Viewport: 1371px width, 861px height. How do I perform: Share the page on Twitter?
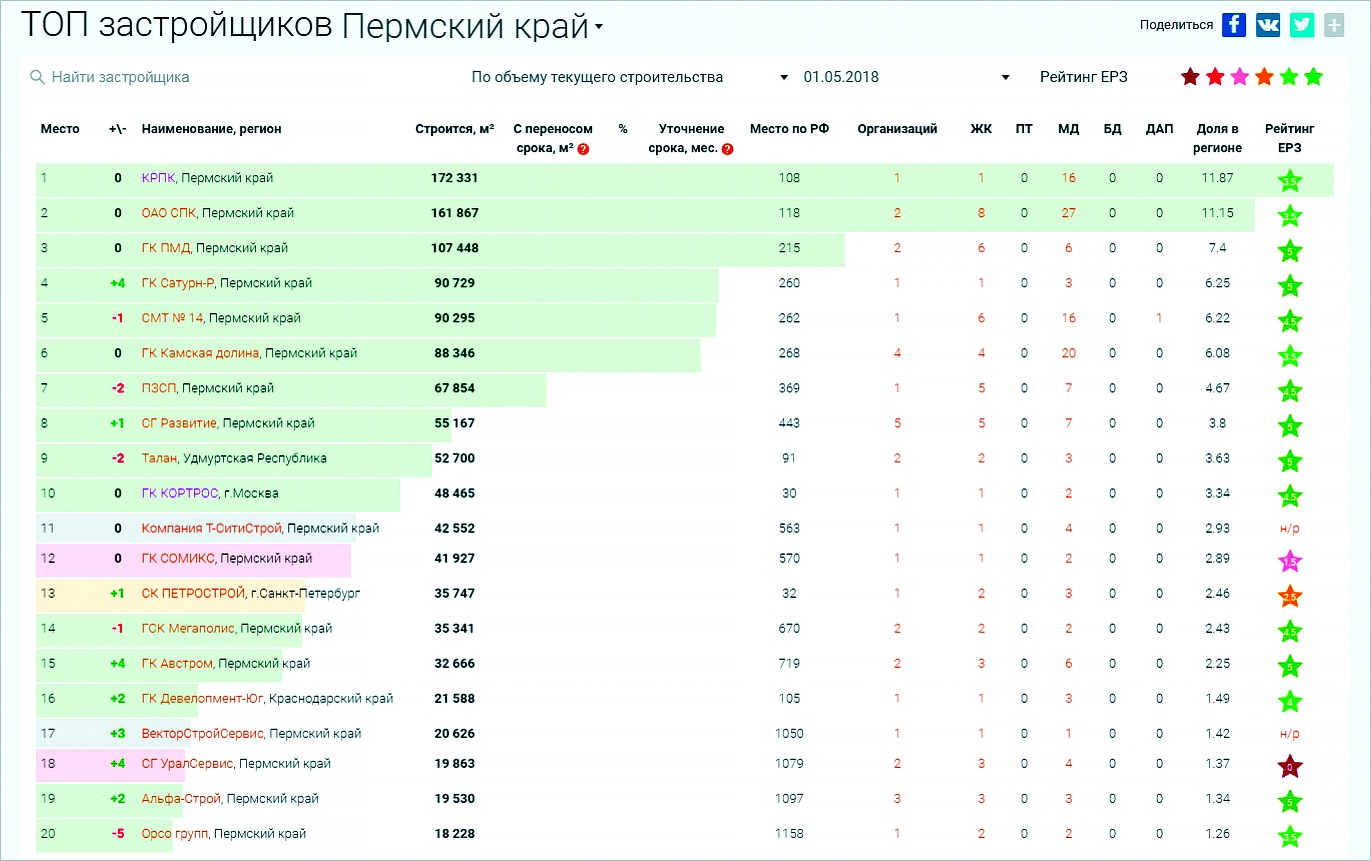coord(1301,25)
